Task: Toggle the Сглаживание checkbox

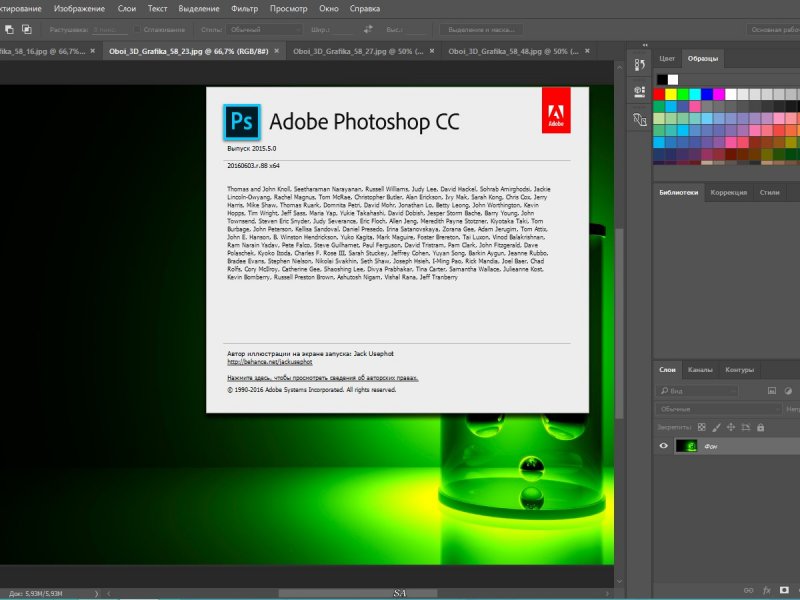Action: tap(137, 30)
